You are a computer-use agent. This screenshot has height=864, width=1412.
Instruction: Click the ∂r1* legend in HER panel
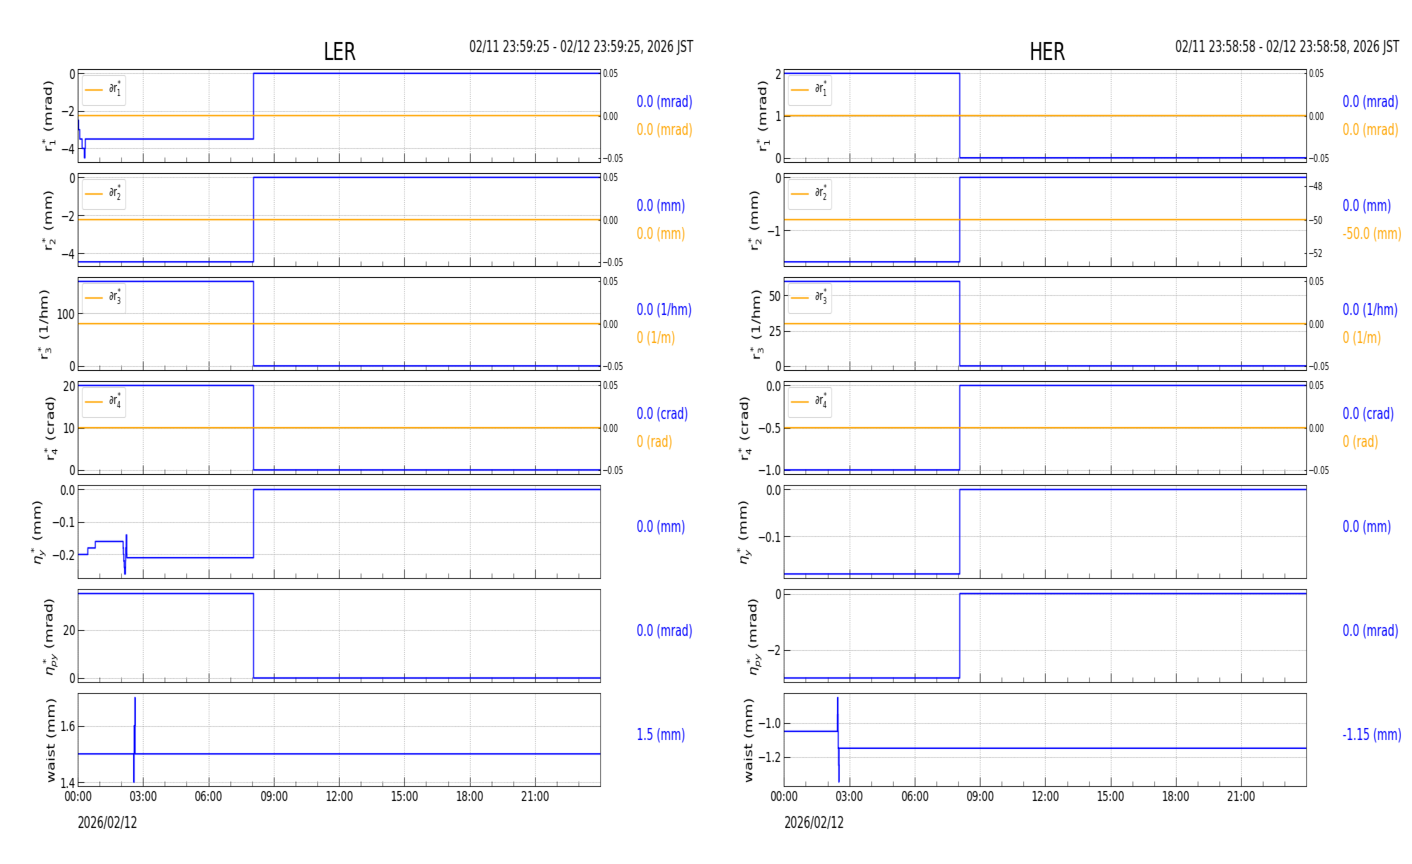(809, 90)
